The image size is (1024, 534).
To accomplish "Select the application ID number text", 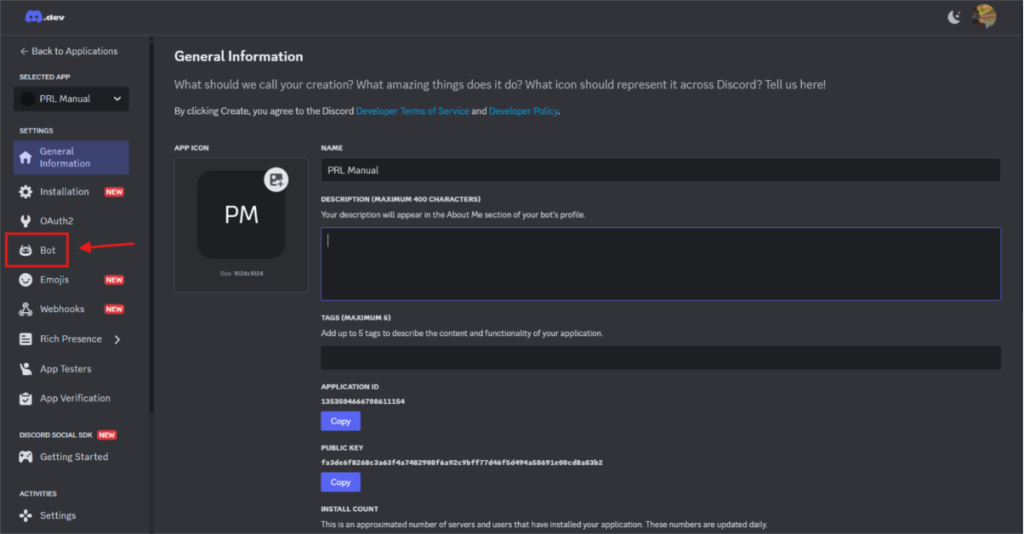I will coord(362,401).
